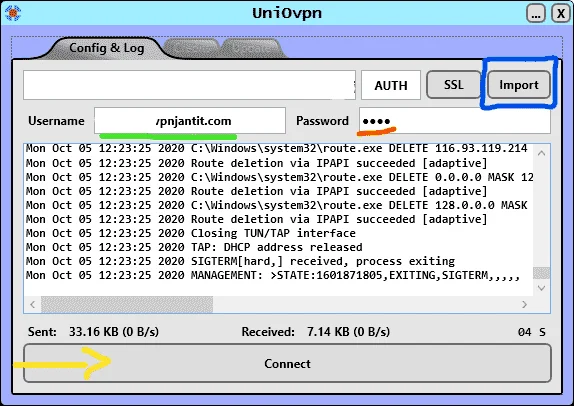Click the "04 S" timer readout
The image size is (574, 406).
pyautogui.click(x=532, y=332)
